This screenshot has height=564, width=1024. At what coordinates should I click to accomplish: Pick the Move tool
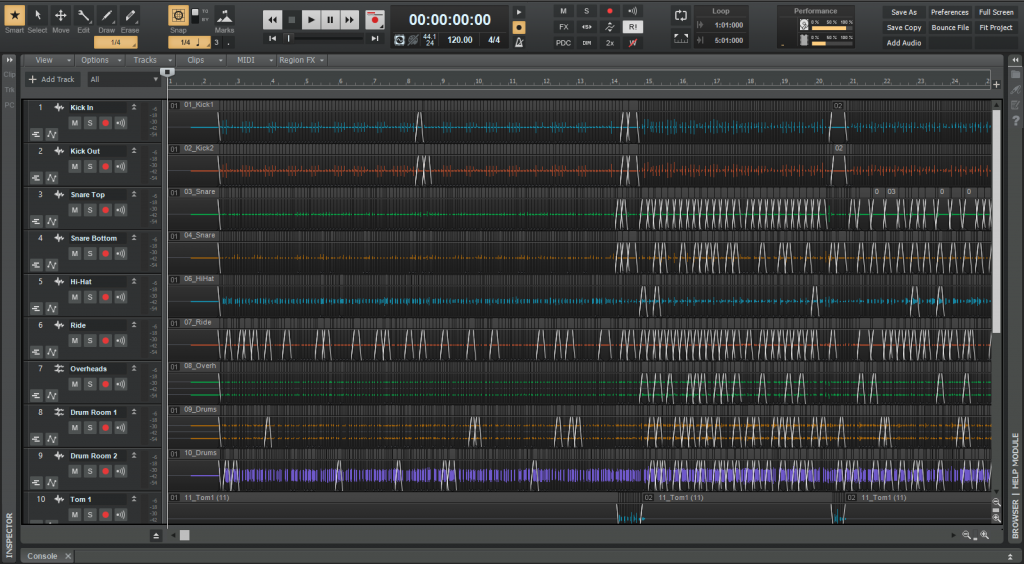(x=61, y=16)
